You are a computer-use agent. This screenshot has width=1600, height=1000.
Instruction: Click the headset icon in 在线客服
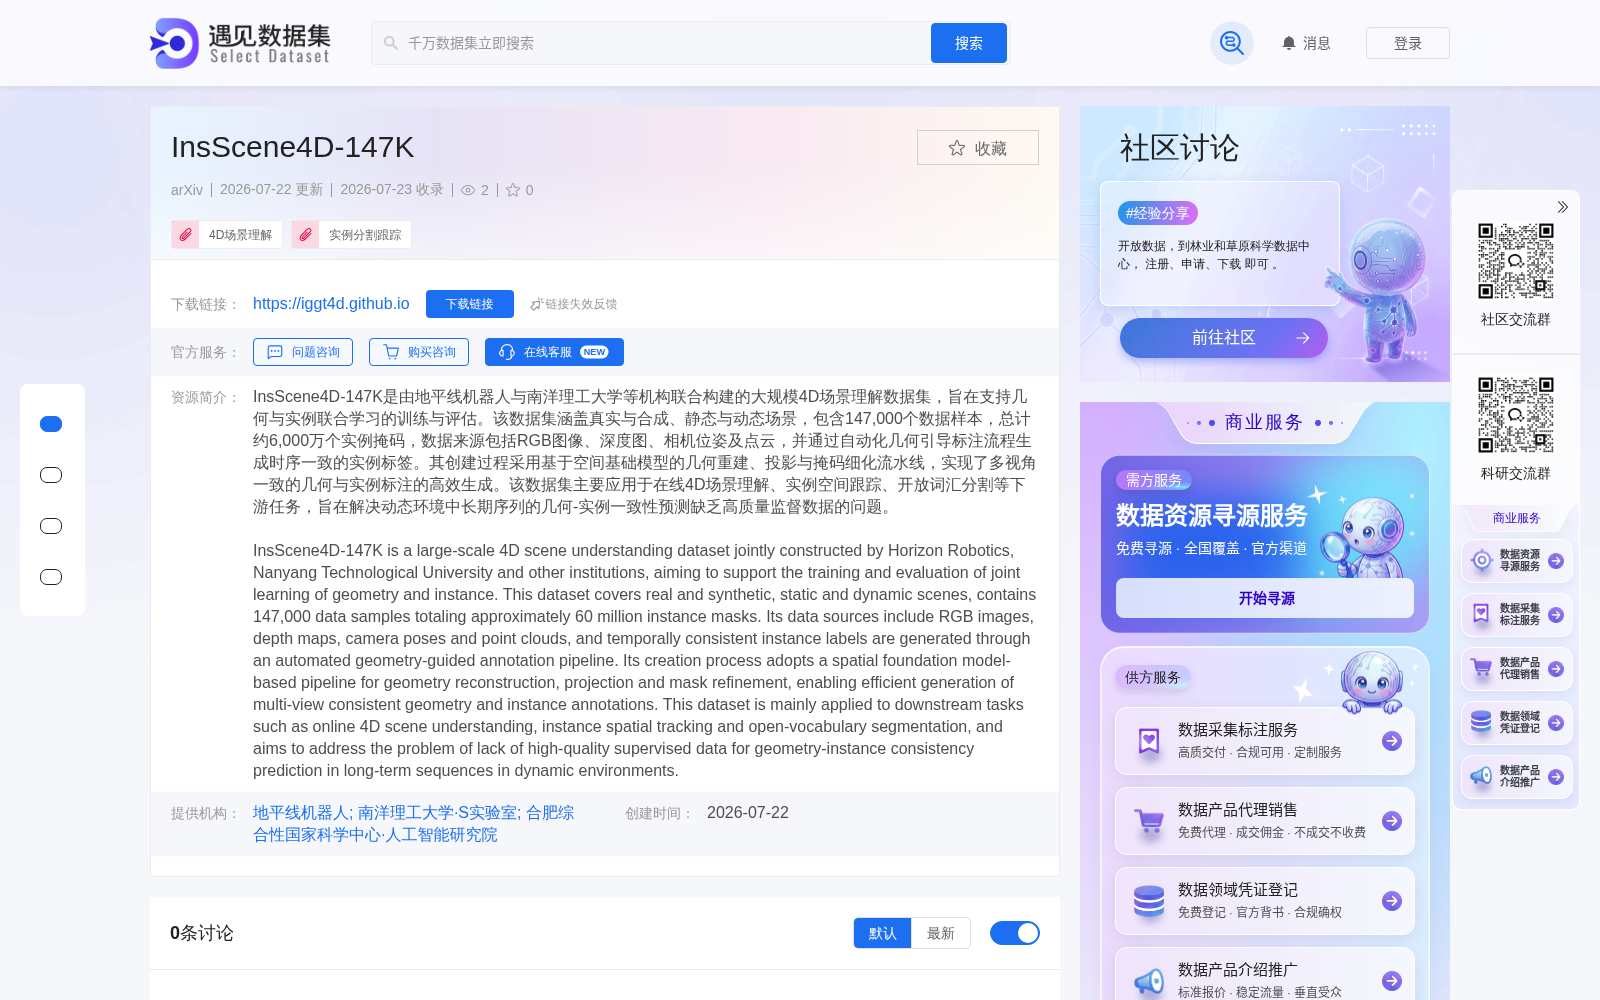point(507,352)
